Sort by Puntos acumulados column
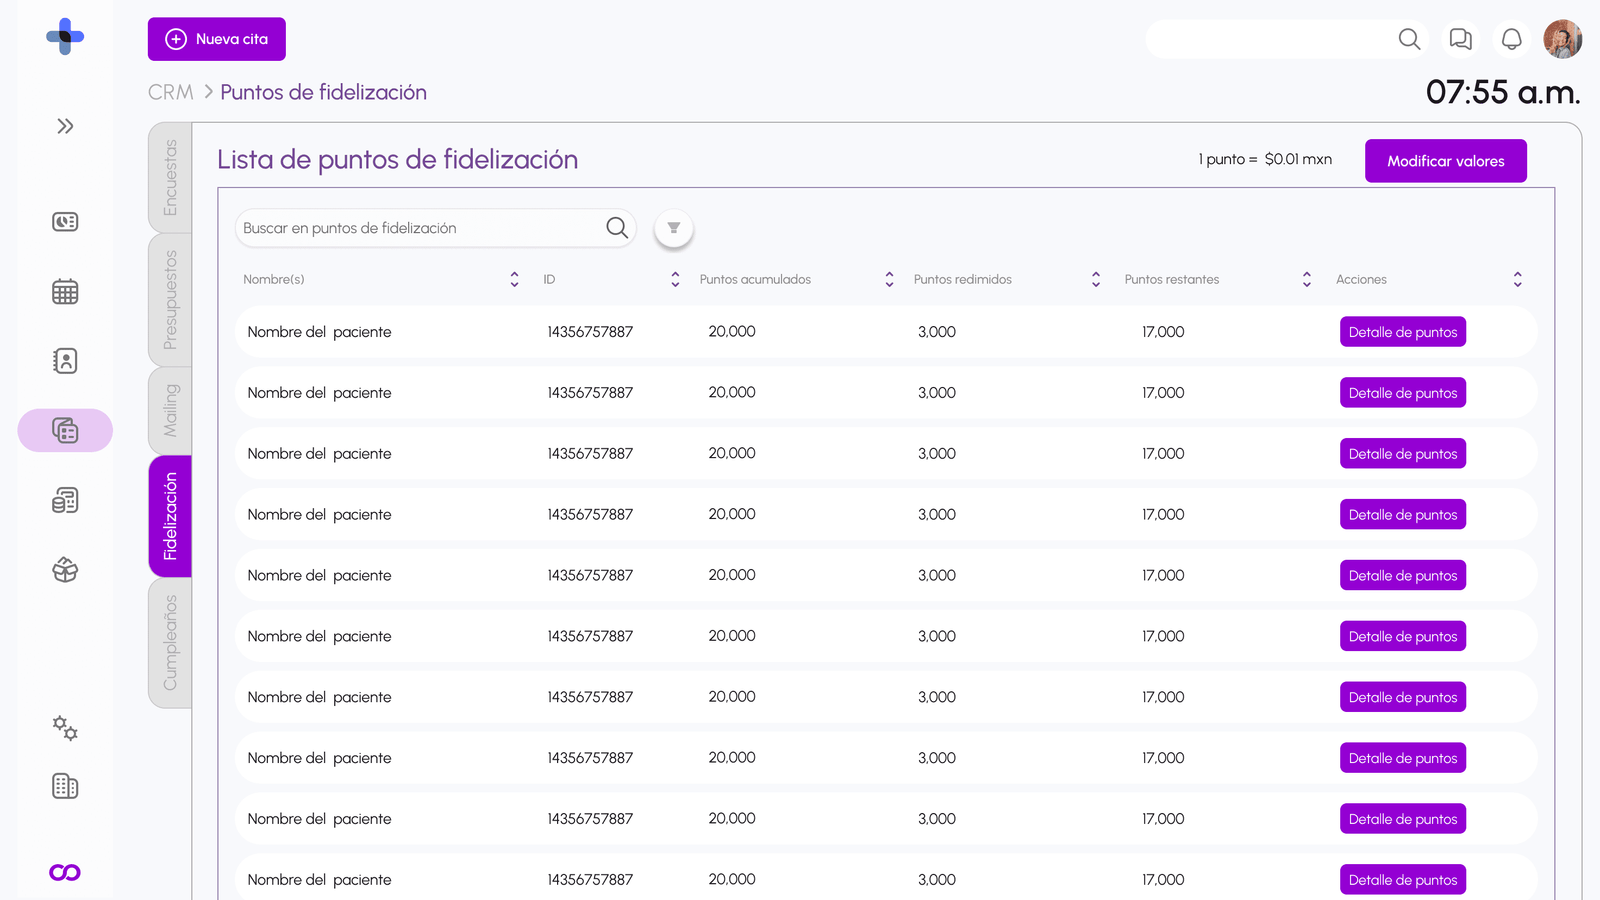 coord(889,280)
